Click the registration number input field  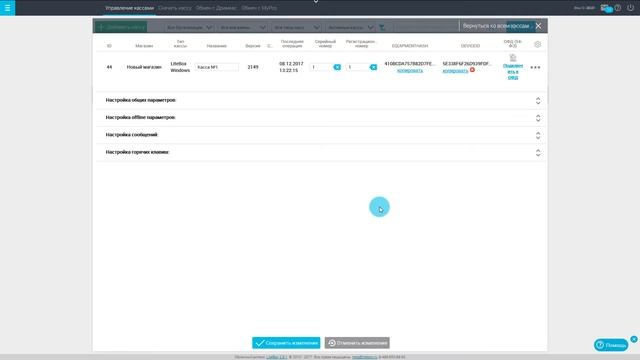[357, 67]
